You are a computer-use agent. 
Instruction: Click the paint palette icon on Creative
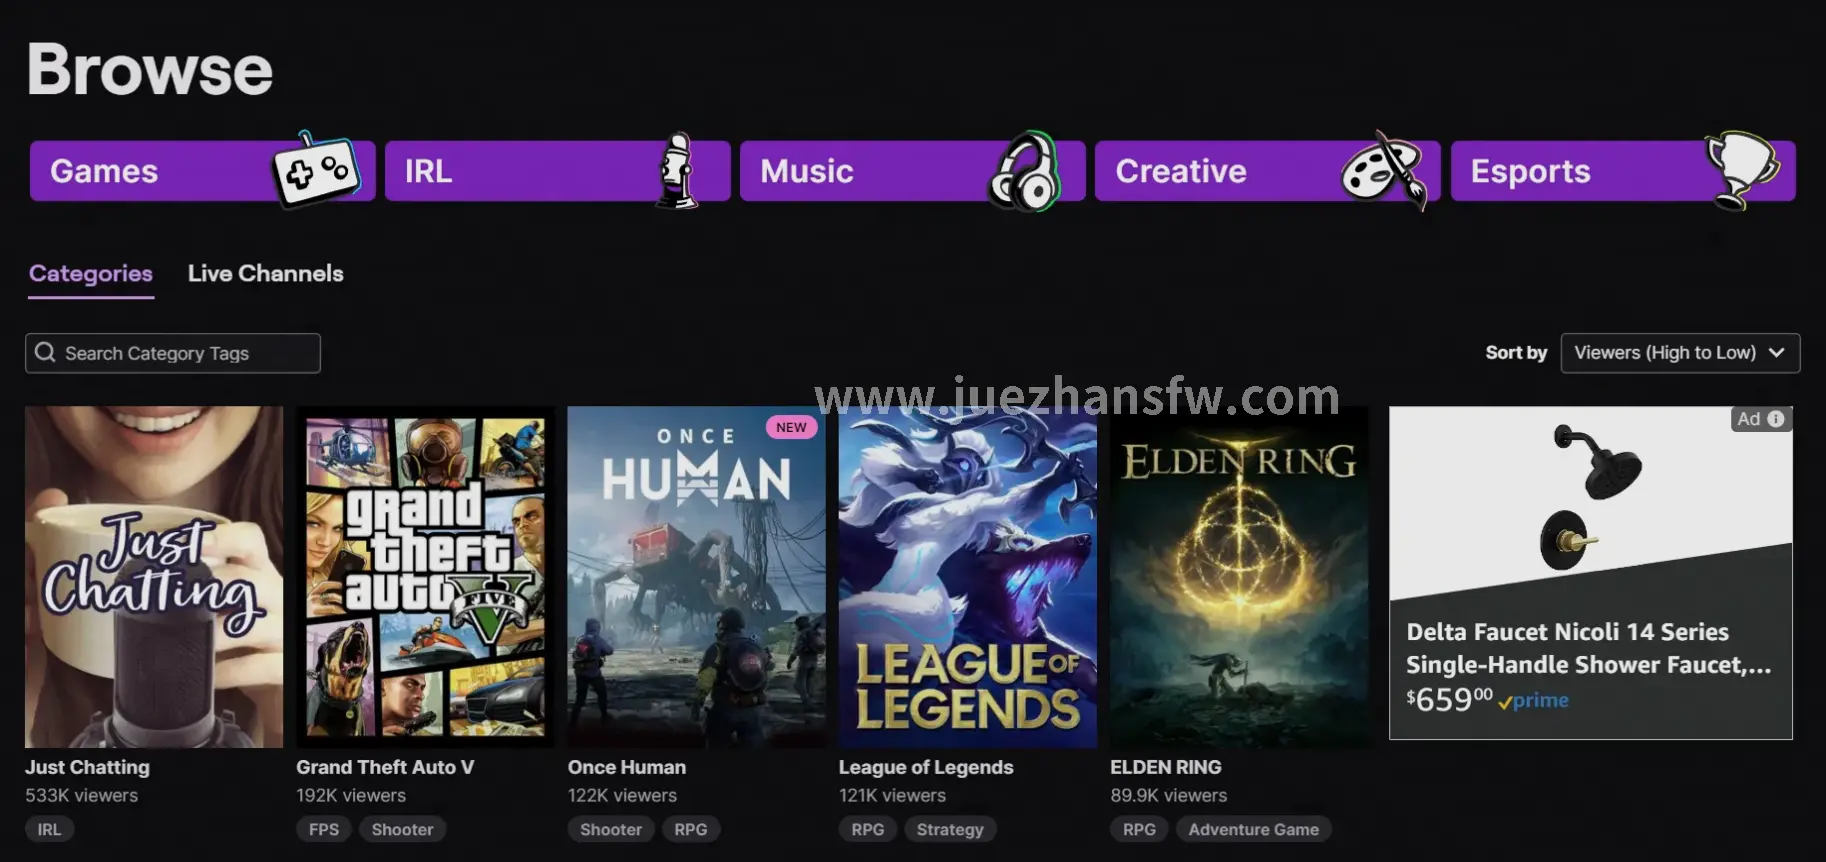pyautogui.click(x=1383, y=171)
